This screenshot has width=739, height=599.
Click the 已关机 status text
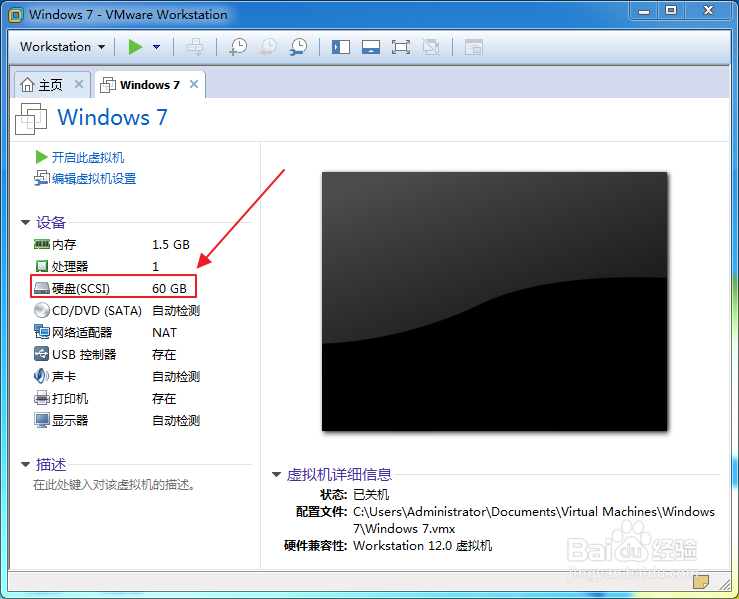pyautogui.click(x=371, y=494)
